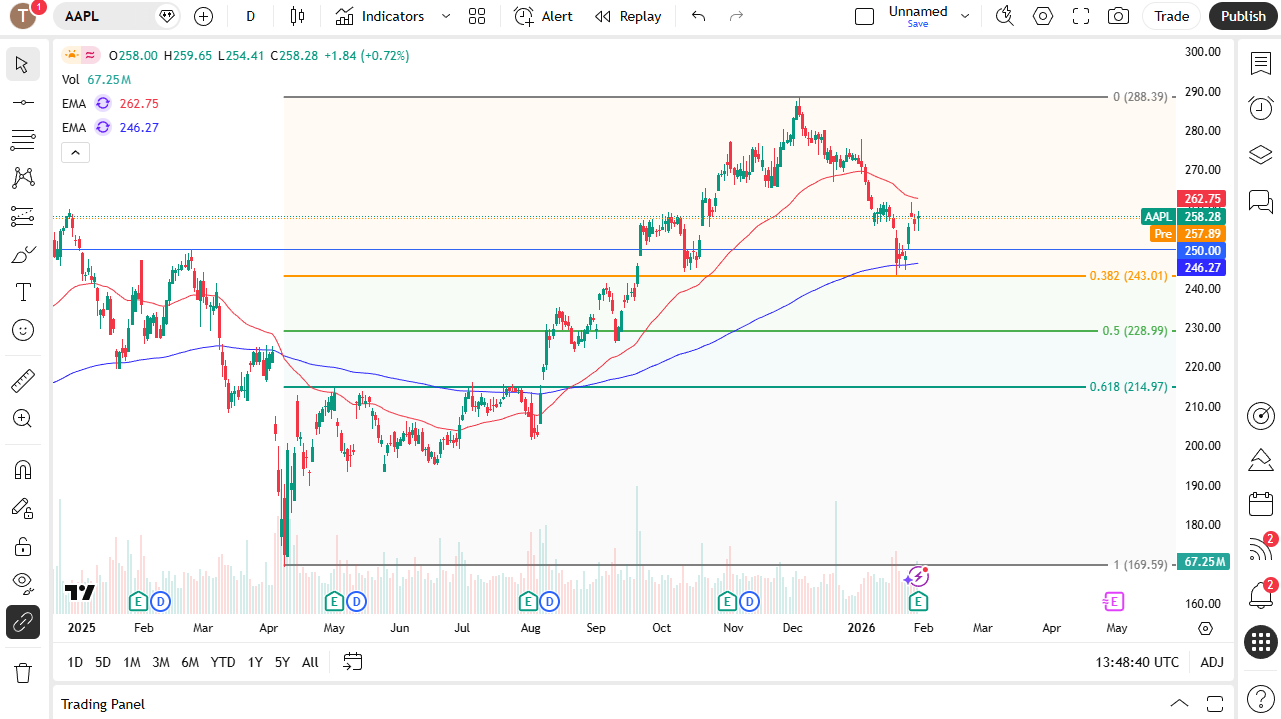Viewport: 1281px width, 719px height.
Task: Open the D interval selector
Action: coord(250,16)
